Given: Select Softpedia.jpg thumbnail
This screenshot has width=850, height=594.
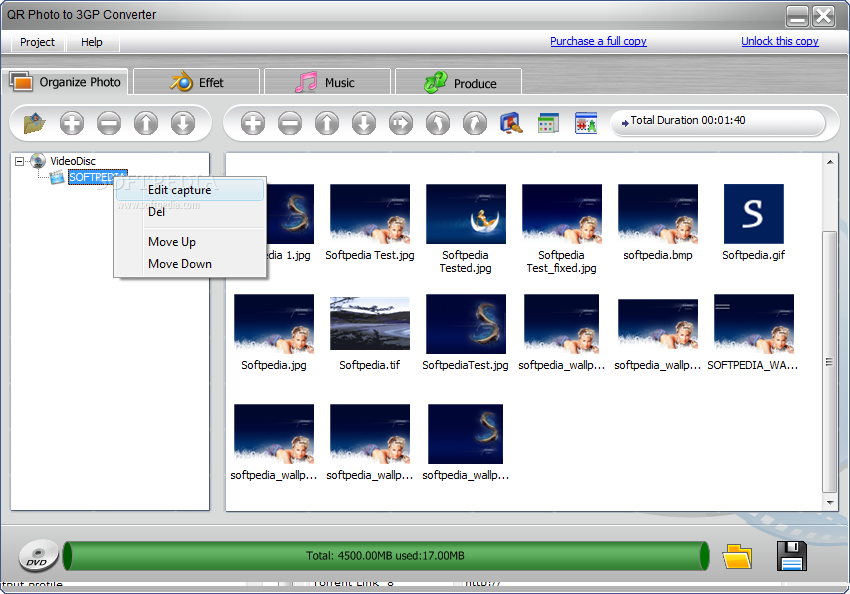Looking at the screenshot, I should point(274,324).
